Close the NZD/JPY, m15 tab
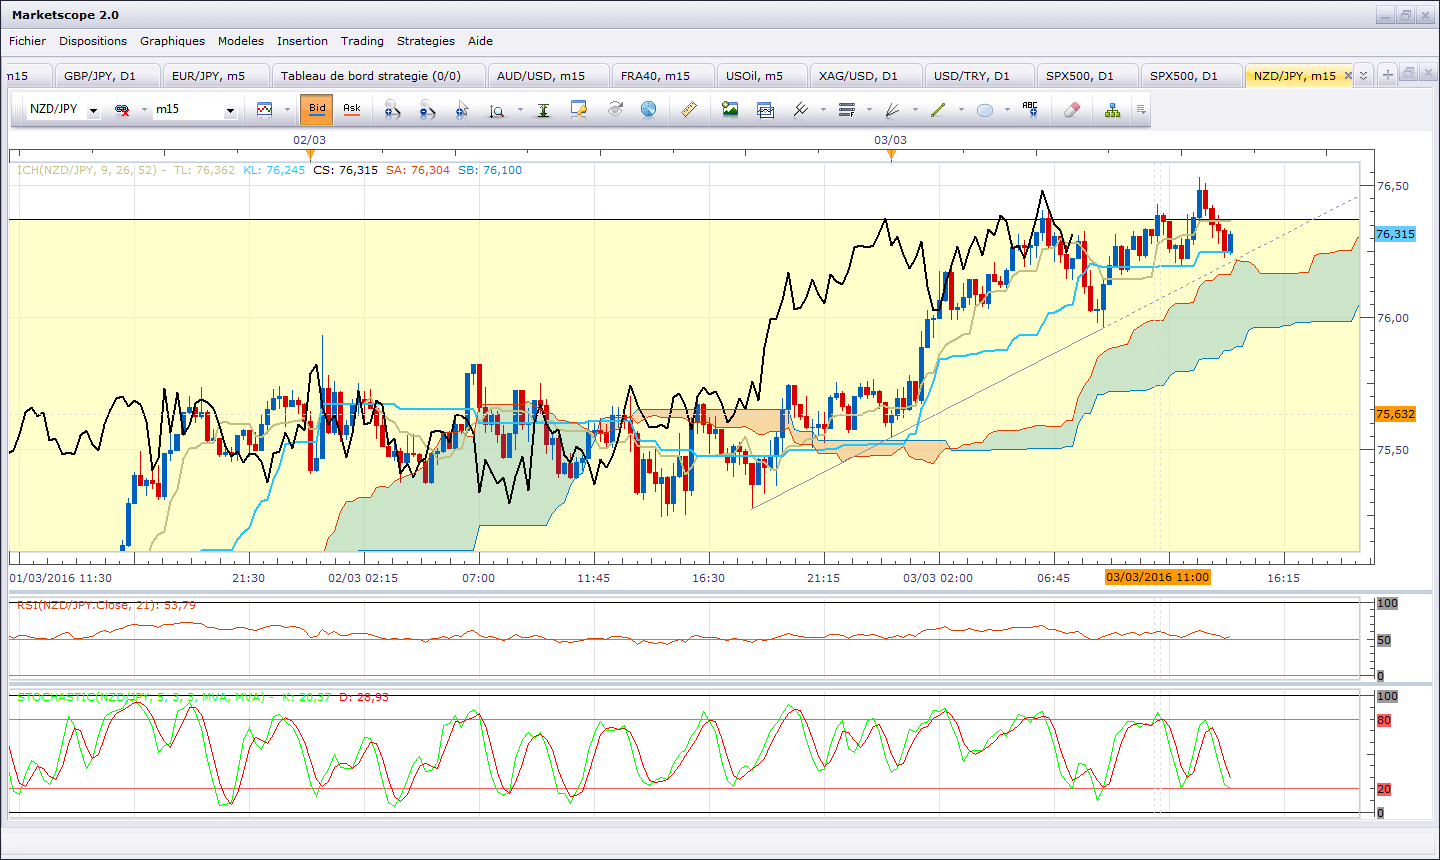The width and height of the screenshot is (1440, 860). pyautogui.click(x=1347, y=76)
